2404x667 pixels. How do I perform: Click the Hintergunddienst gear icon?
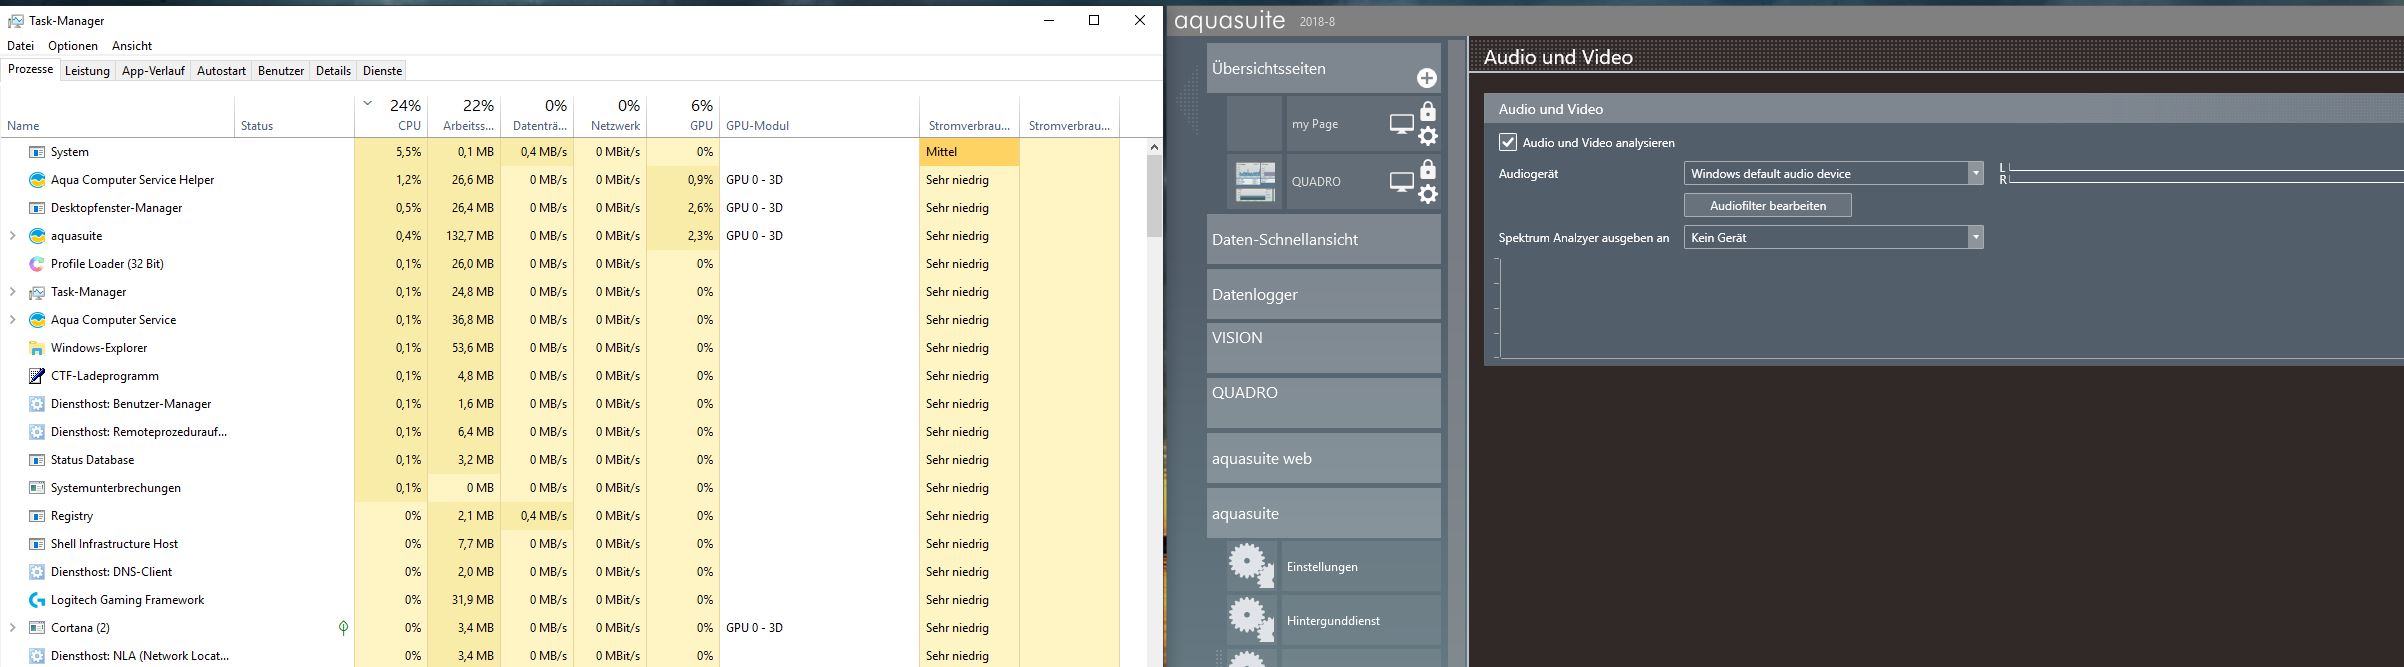[1250, 620]
